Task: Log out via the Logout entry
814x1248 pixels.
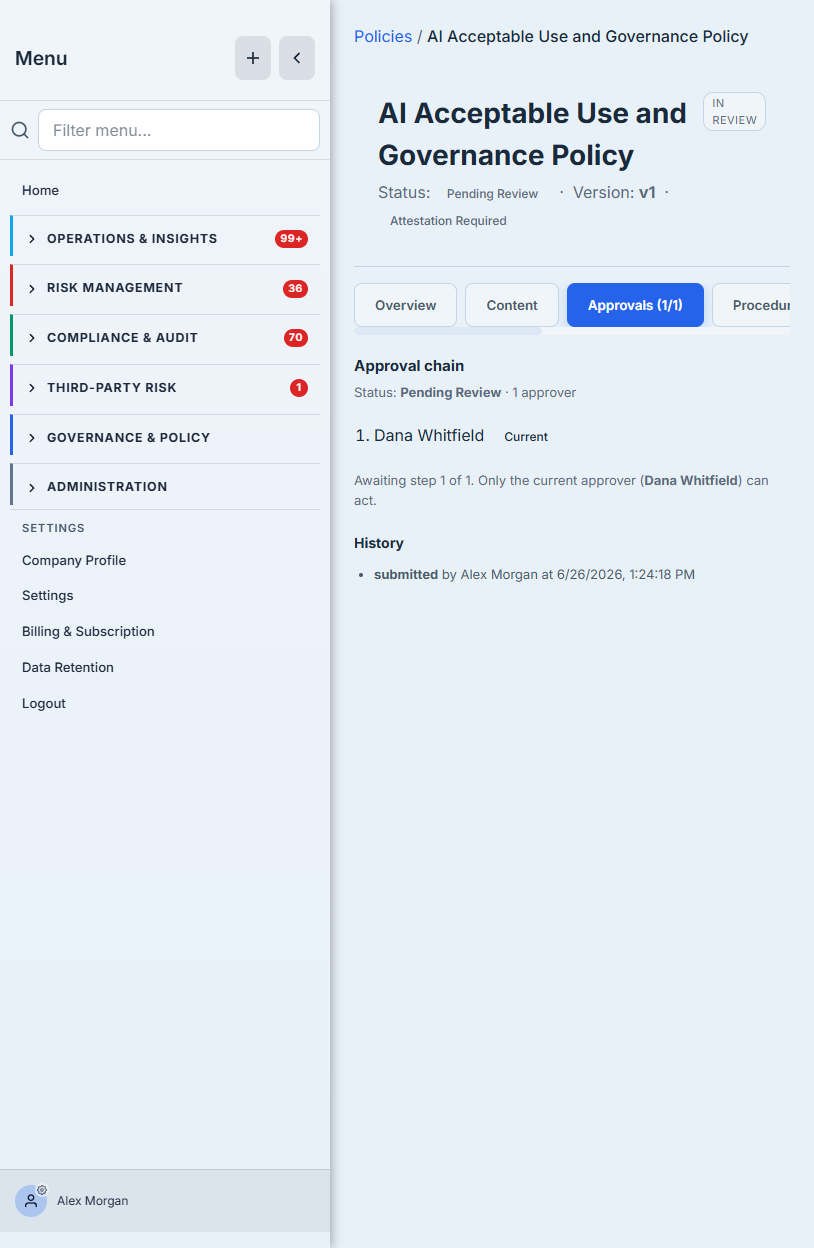Action: (44, 703)
